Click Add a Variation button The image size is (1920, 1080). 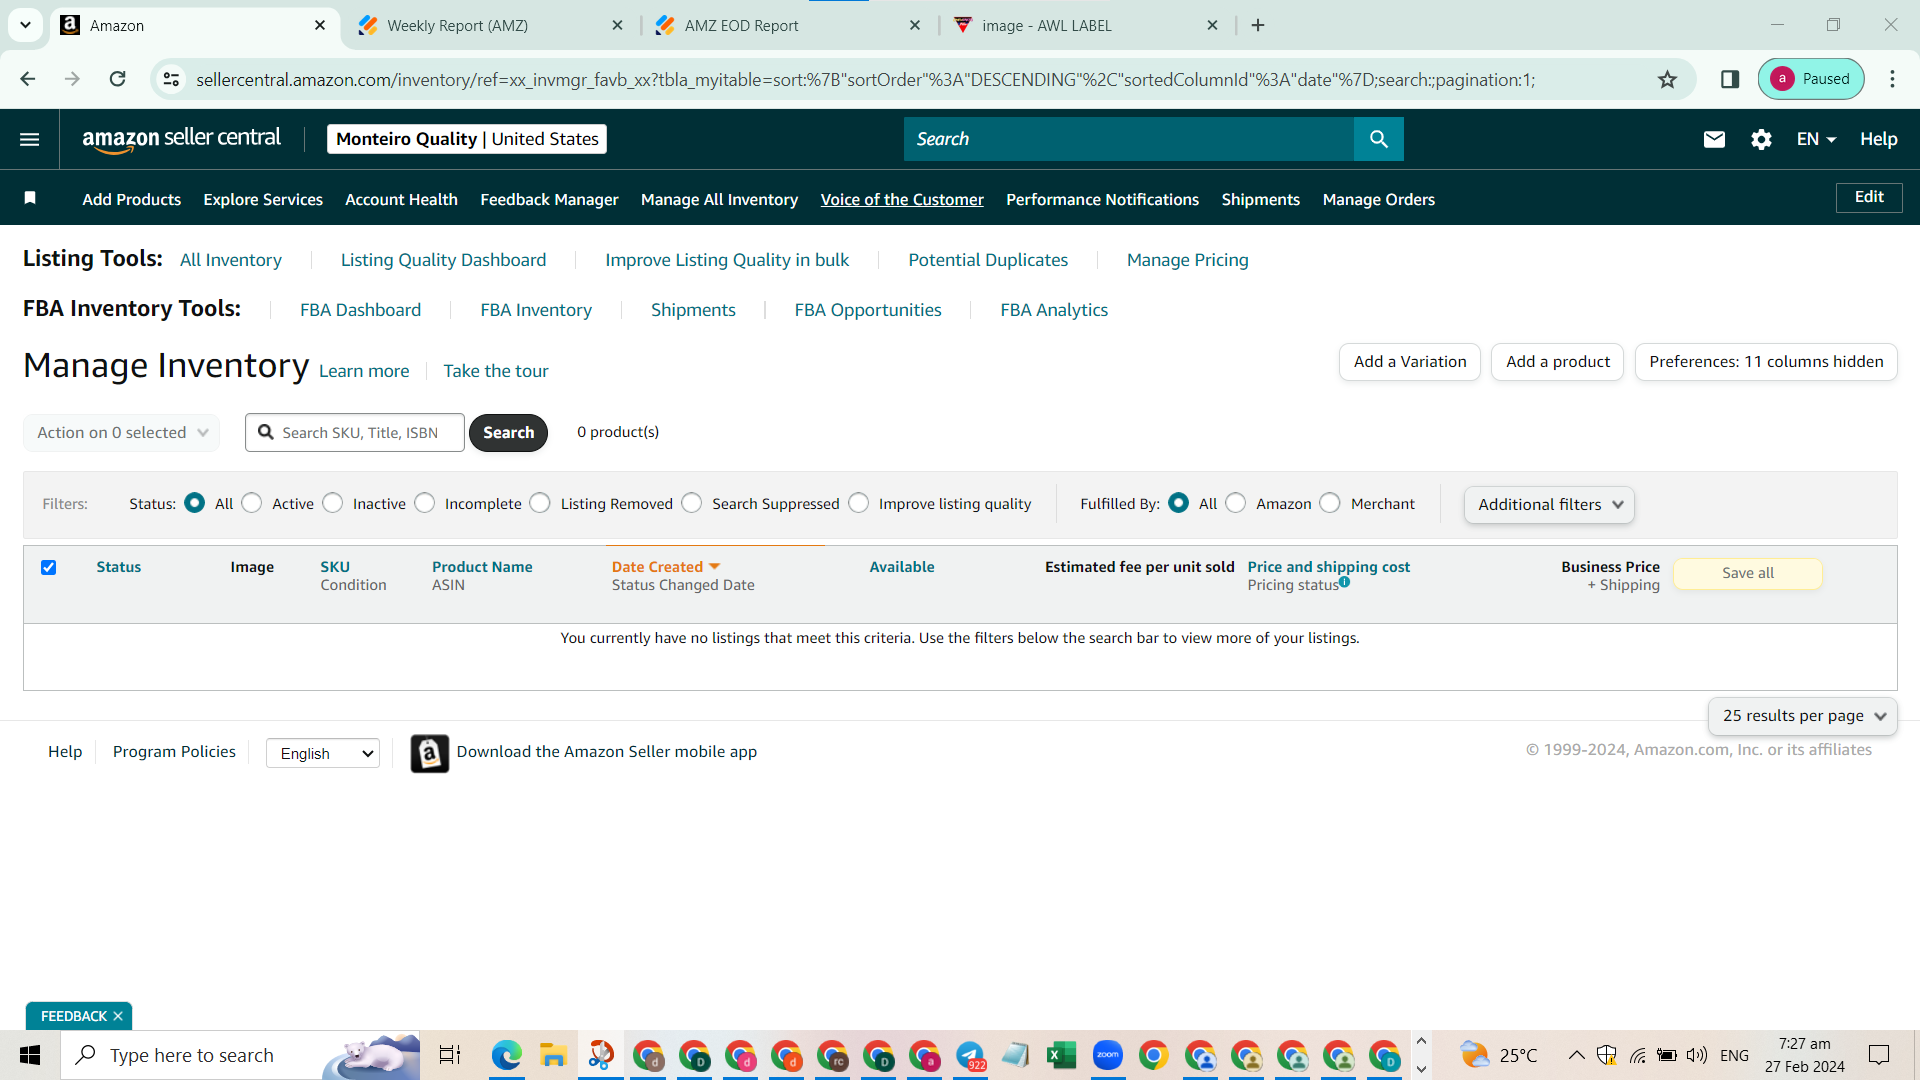(1410, 362)
